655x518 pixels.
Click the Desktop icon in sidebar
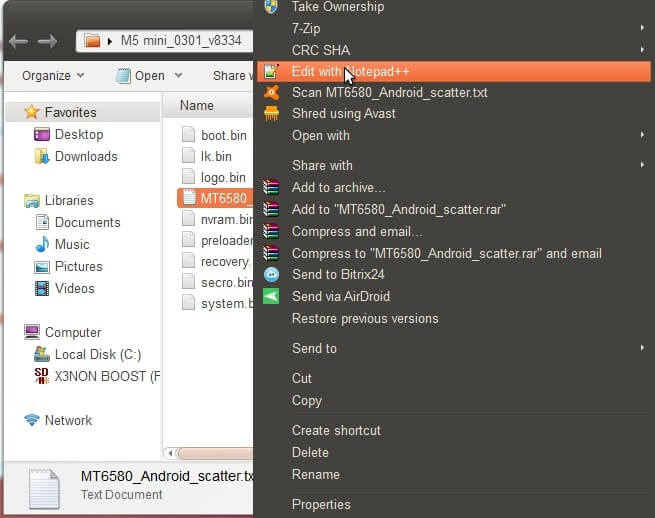pos(42,135)
